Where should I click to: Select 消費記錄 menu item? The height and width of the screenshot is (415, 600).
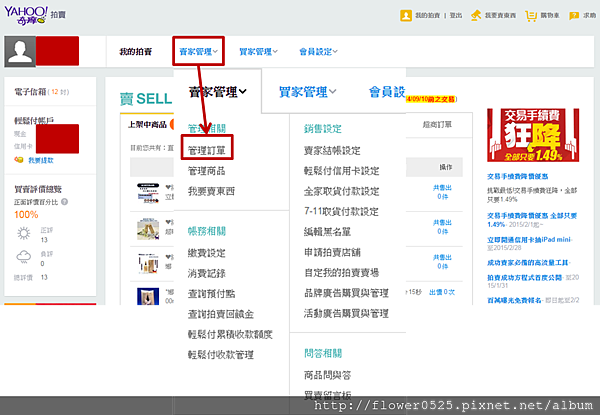[x=207, y=273]
